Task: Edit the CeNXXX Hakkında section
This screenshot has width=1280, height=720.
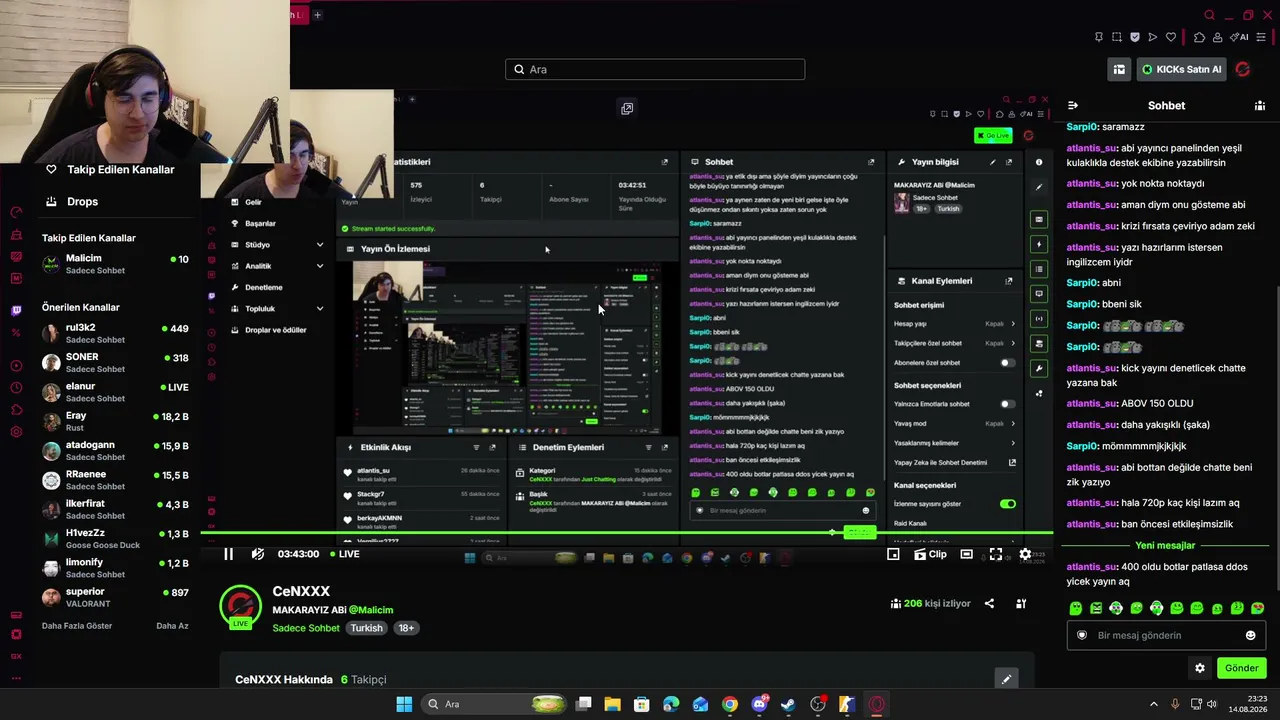Action: point(1007,679)
